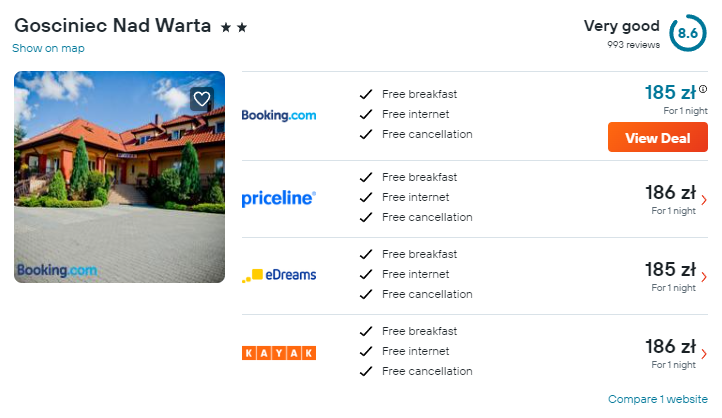
Task: Select the KAYAK 186 zł price
Action: pos(670,346)
